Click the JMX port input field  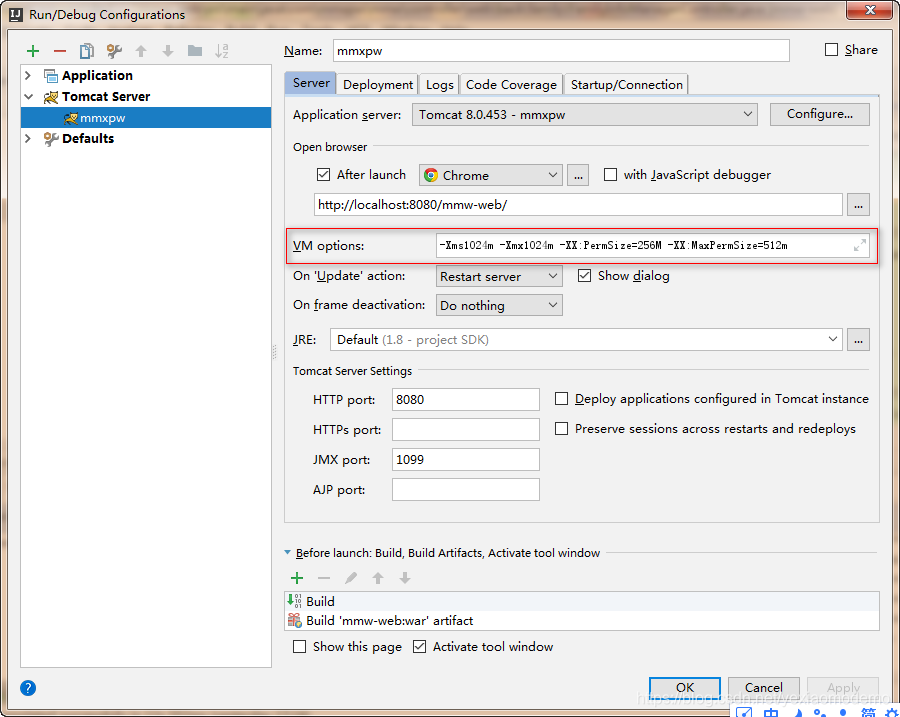click(x=465, y=459)
